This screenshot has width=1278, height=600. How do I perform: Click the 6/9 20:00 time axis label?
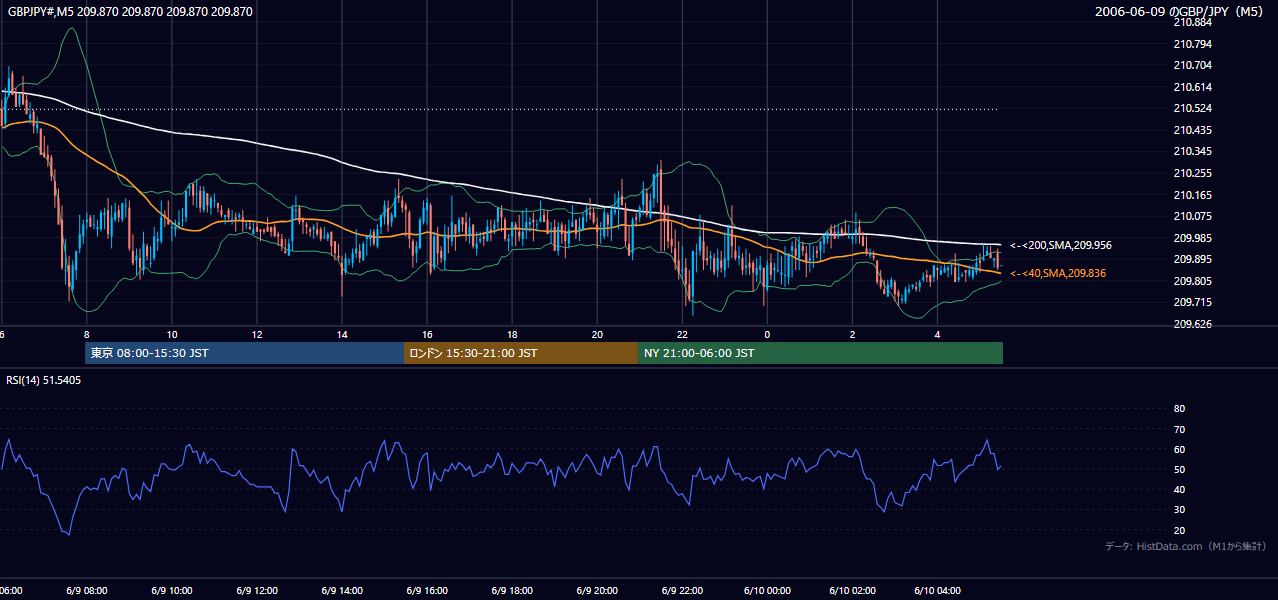pos(597,590)
